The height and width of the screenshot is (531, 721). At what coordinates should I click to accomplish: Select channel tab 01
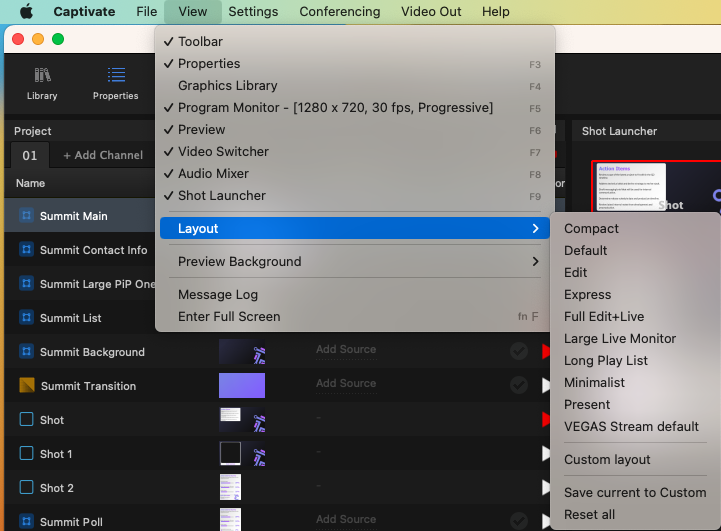[x=30, y=155]
